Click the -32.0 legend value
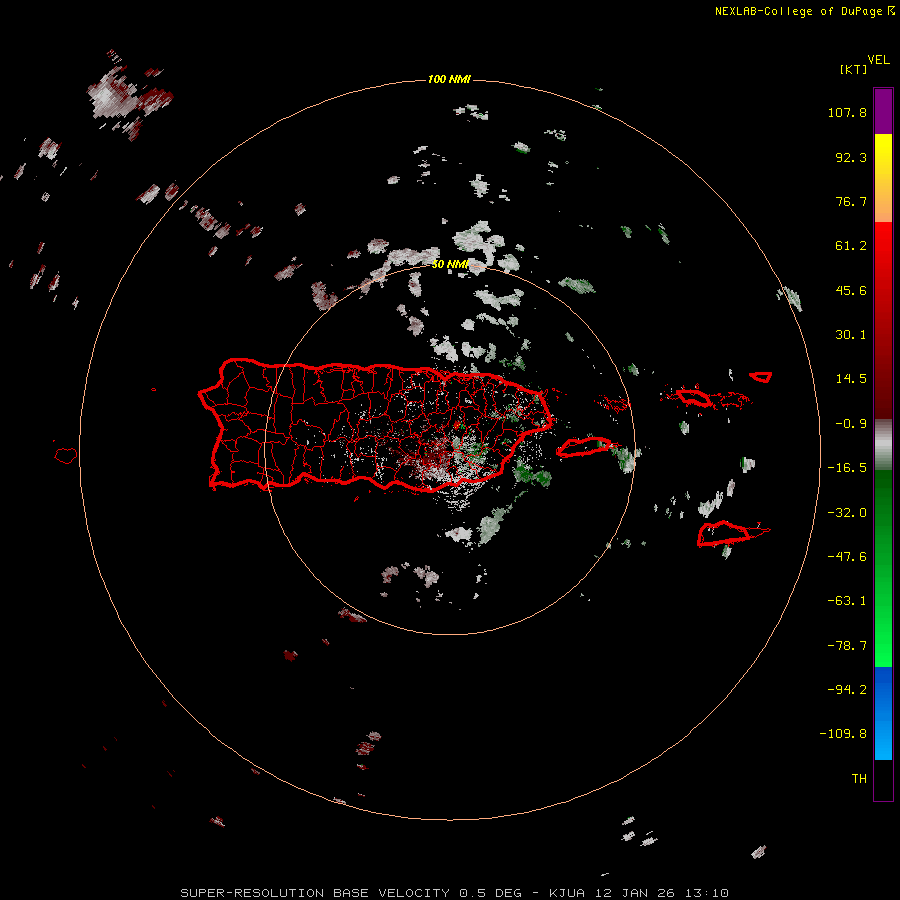 click(847, 513)
